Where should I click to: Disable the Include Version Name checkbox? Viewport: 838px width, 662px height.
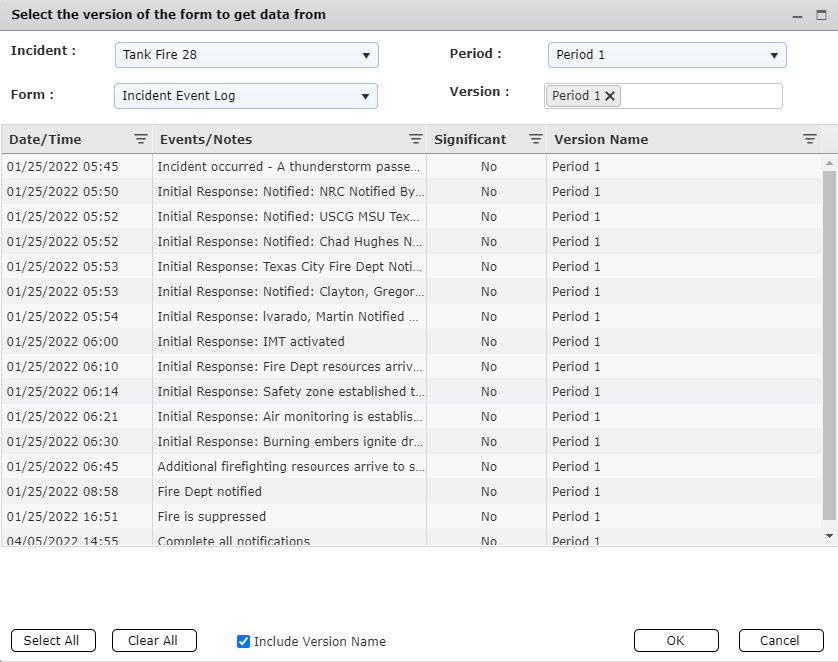242,641
